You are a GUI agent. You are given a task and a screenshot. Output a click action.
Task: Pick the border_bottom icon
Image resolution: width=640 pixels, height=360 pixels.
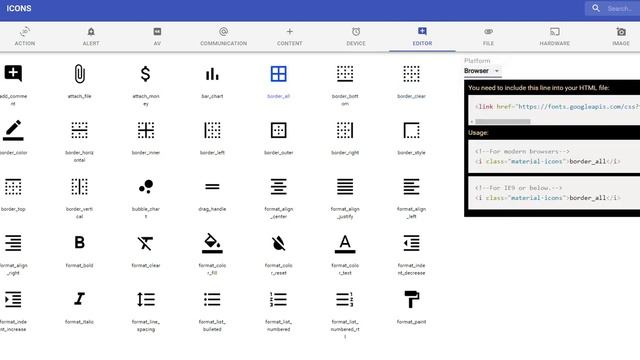(x=345, y=74)
